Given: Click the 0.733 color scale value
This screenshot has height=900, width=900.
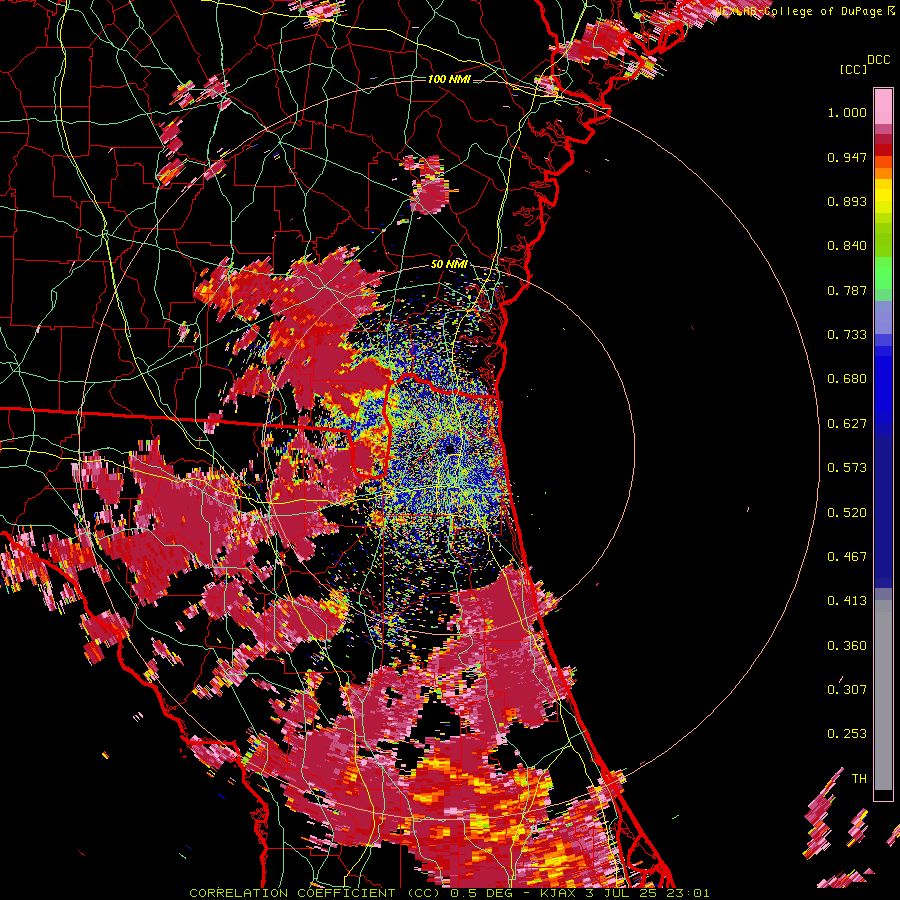Looking at the screenshot, I should click(847, 335).
